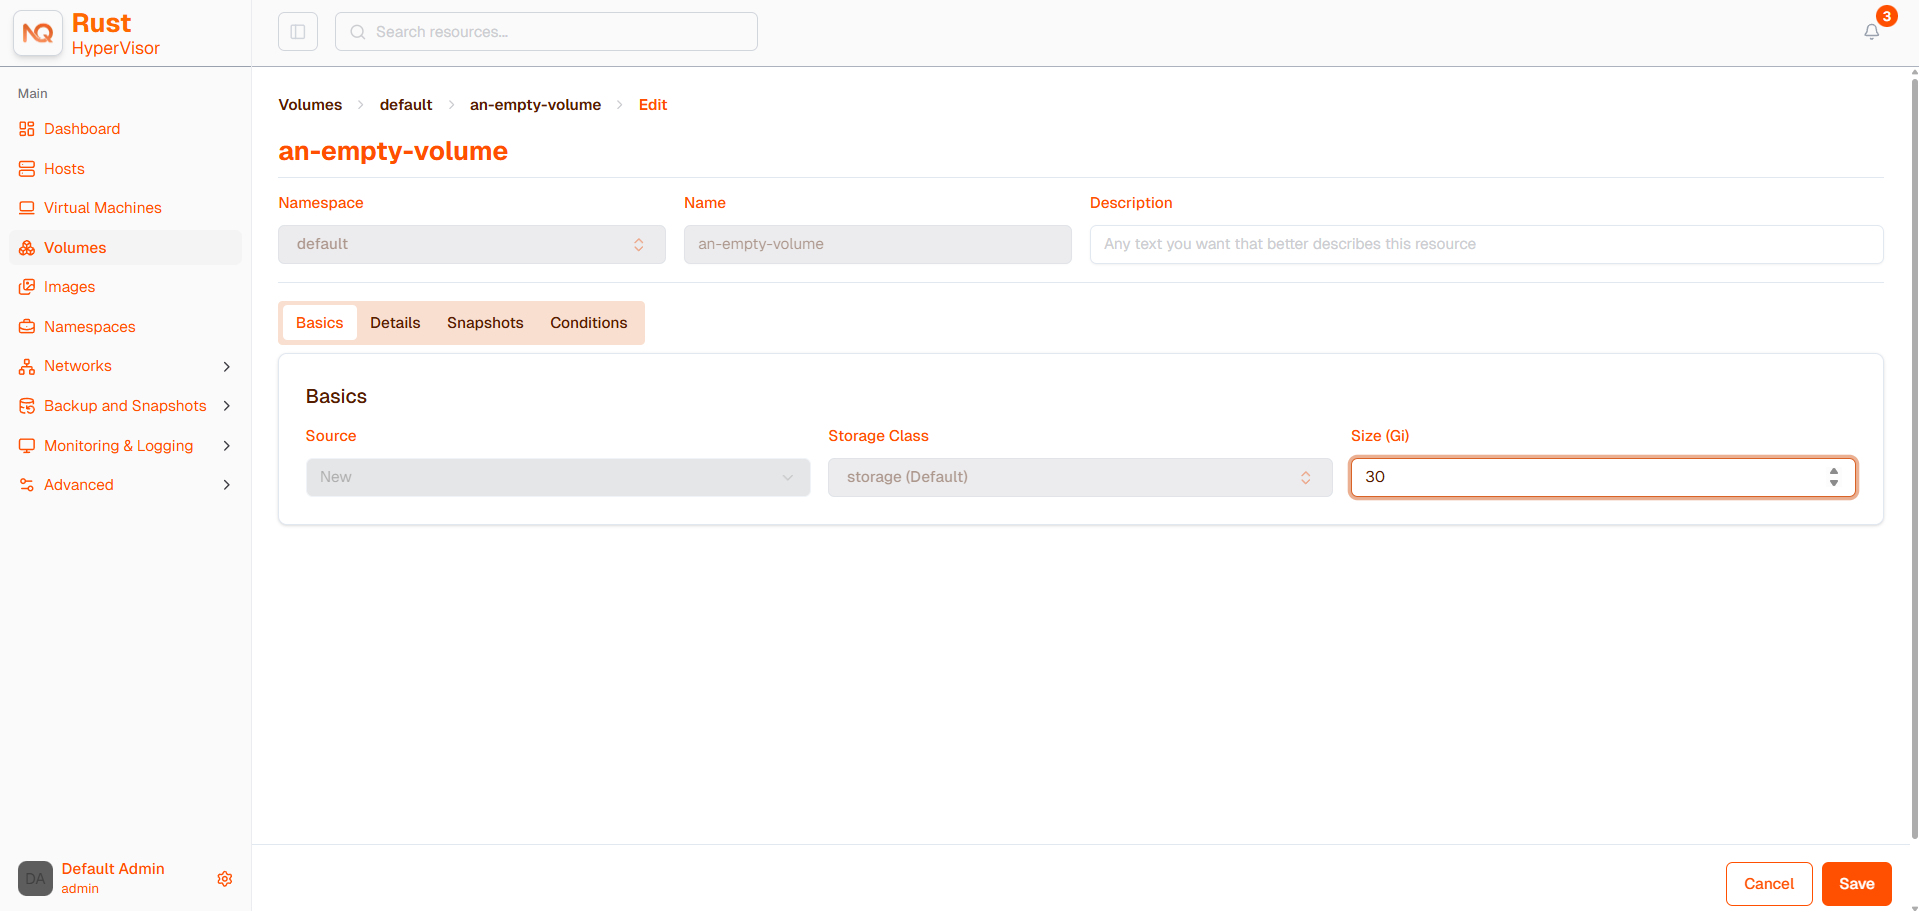Click the Namespaces icon in sidebar

point(27,327)
